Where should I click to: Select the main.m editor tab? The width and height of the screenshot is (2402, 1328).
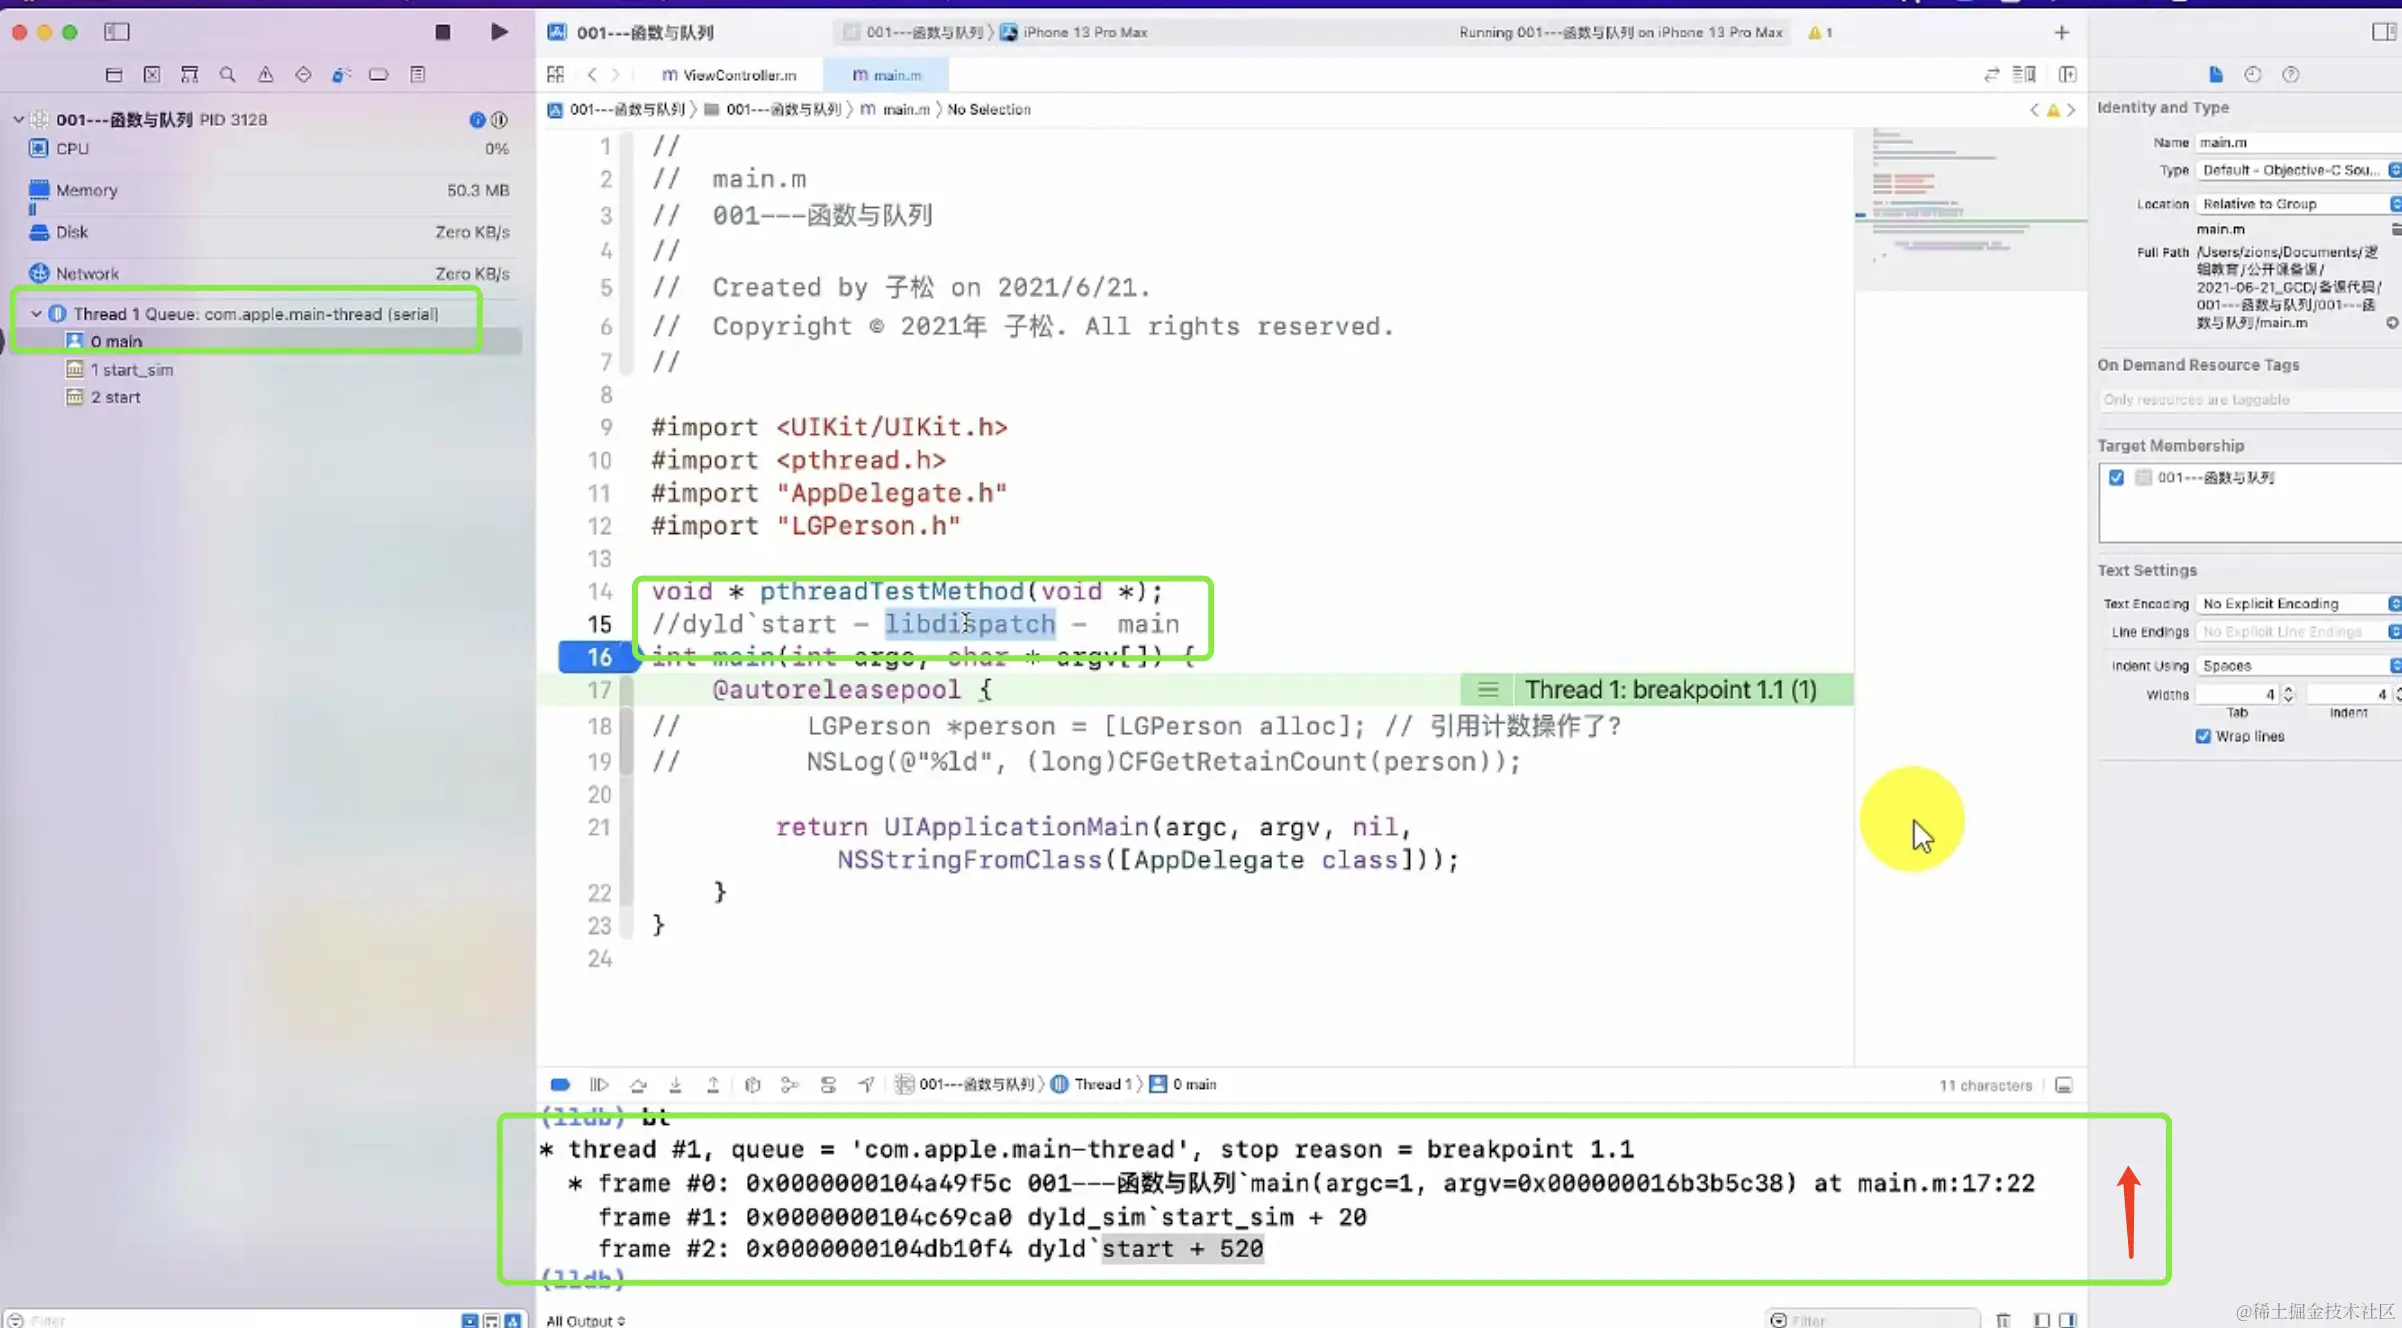coord(887,75)
